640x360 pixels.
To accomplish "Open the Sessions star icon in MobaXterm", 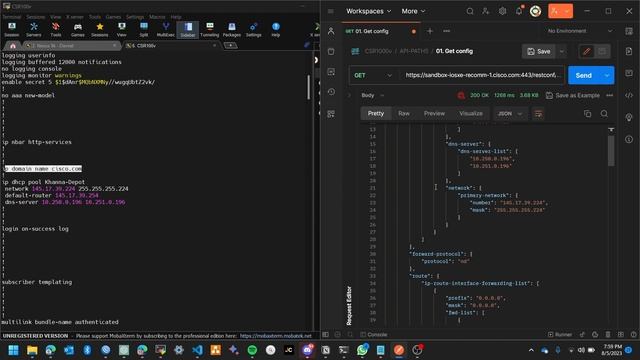I will (100, 30).
